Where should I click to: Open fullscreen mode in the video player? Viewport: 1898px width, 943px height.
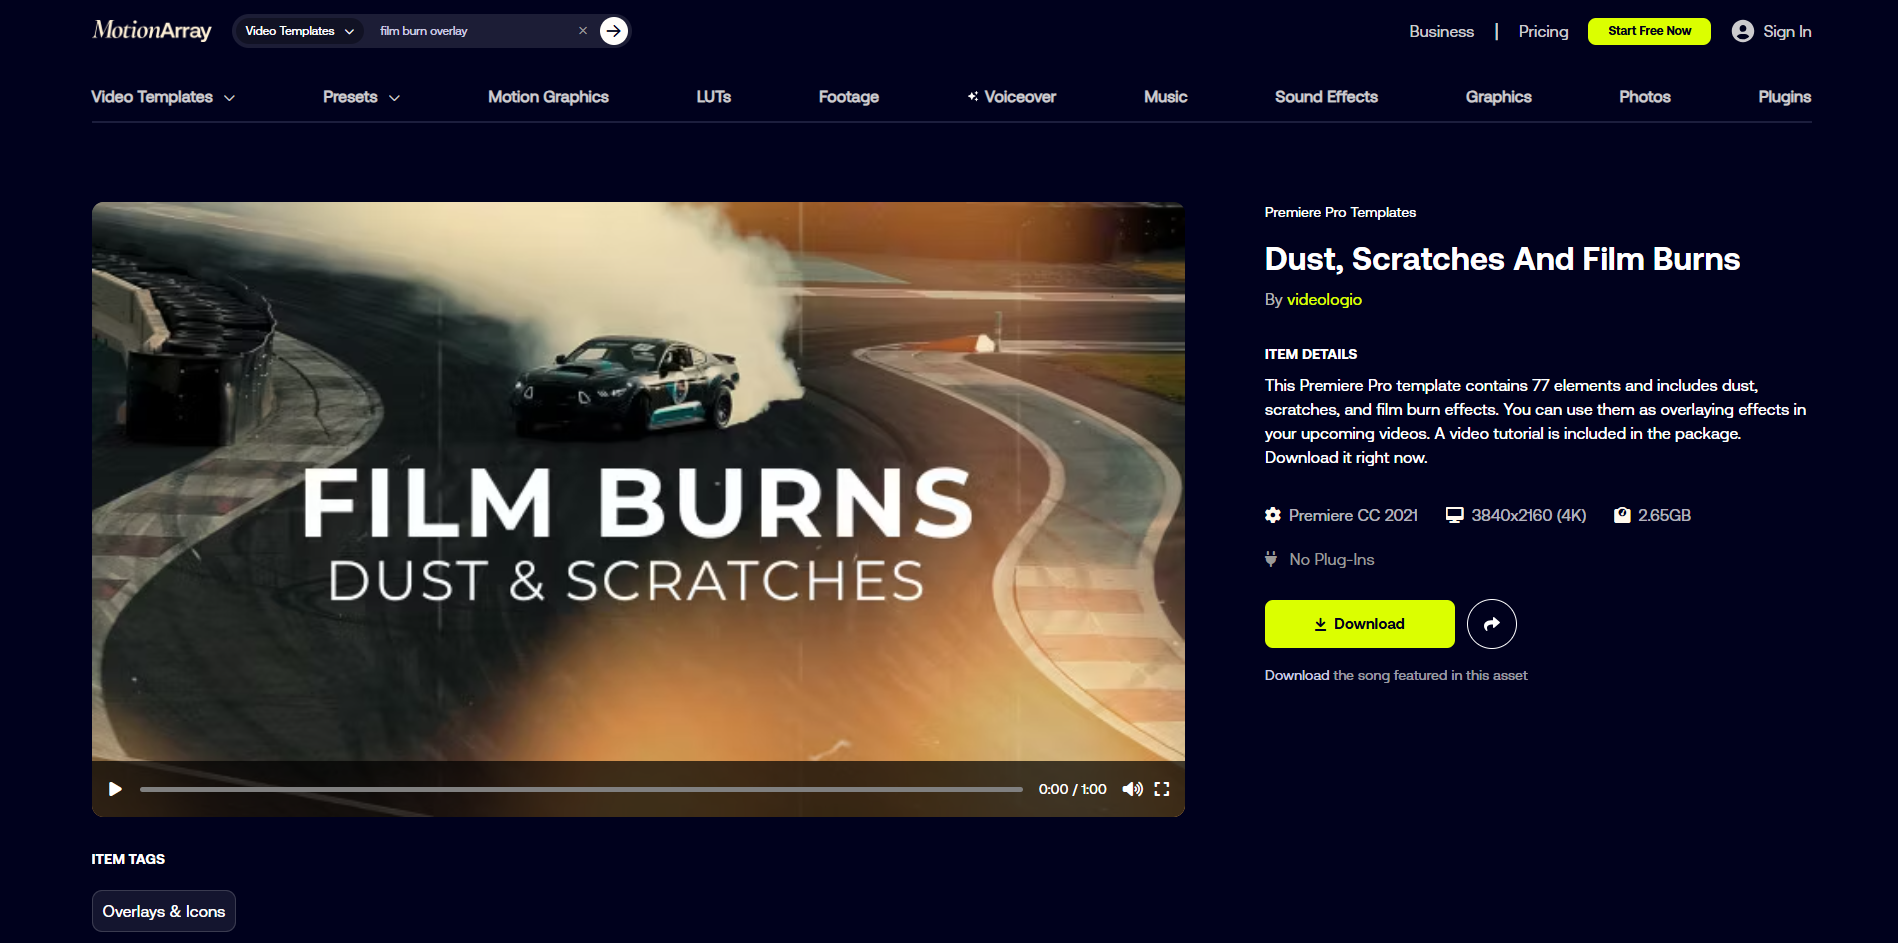point(1162,789)
